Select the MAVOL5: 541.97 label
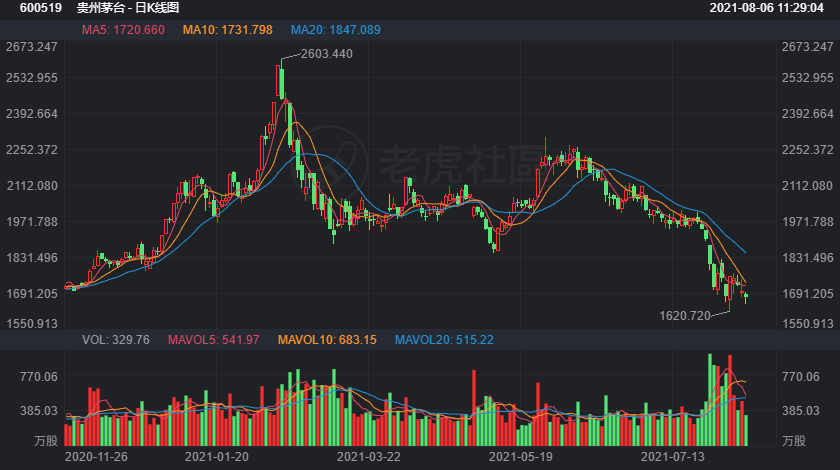The height and width of the screenshot is (470, 840). coord(214,340)
